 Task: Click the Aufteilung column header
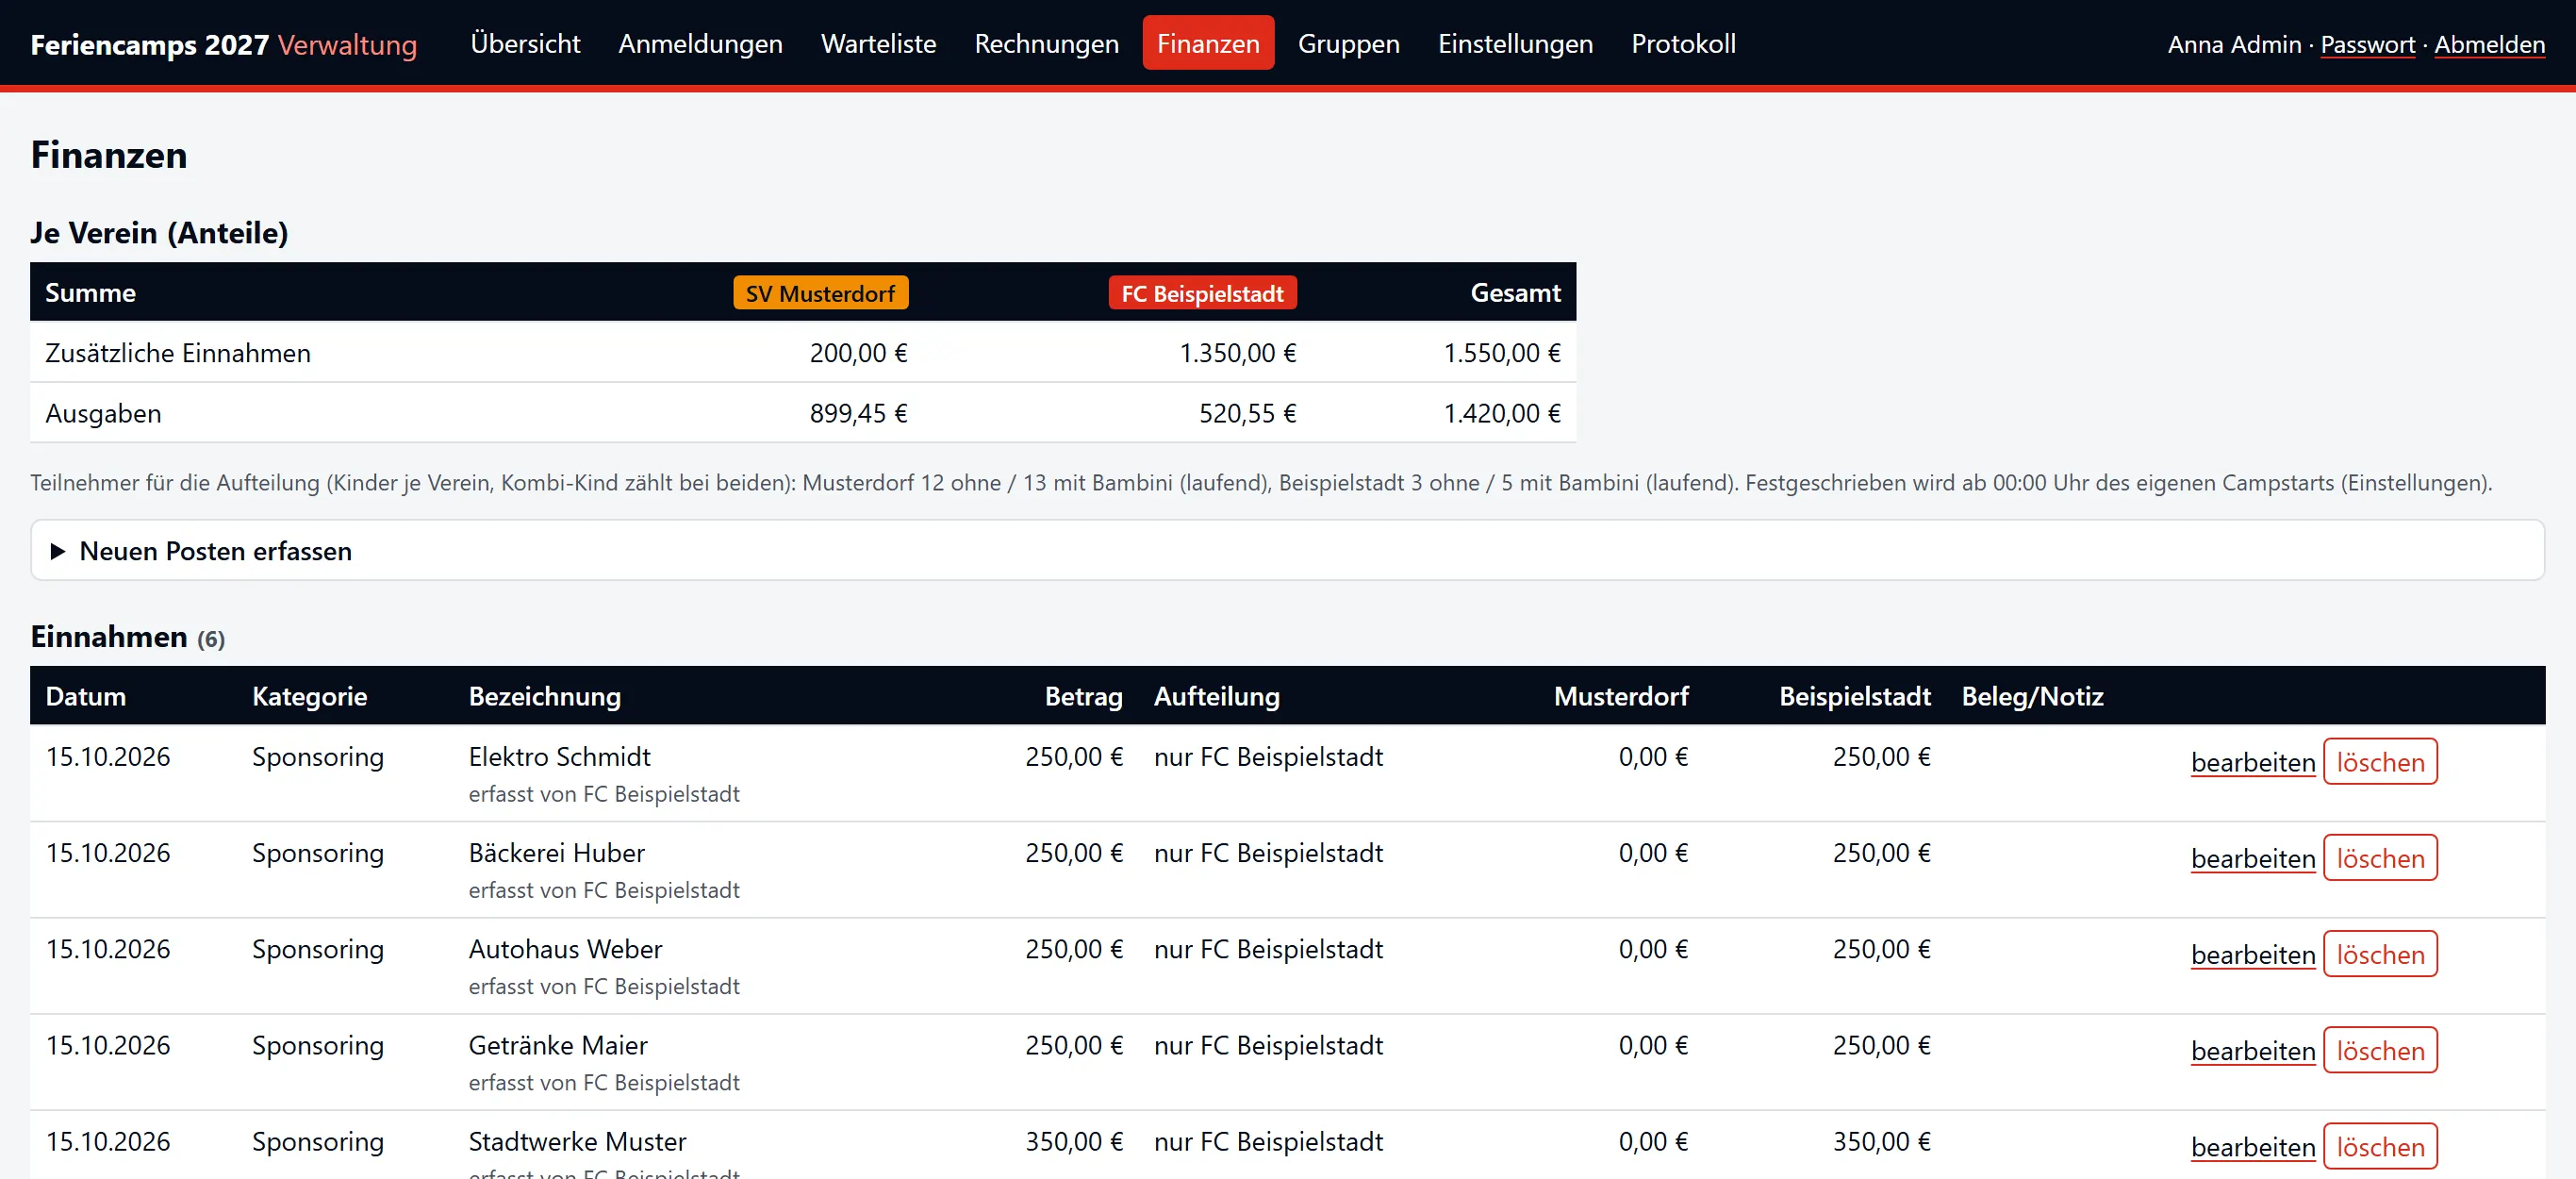1216,696
